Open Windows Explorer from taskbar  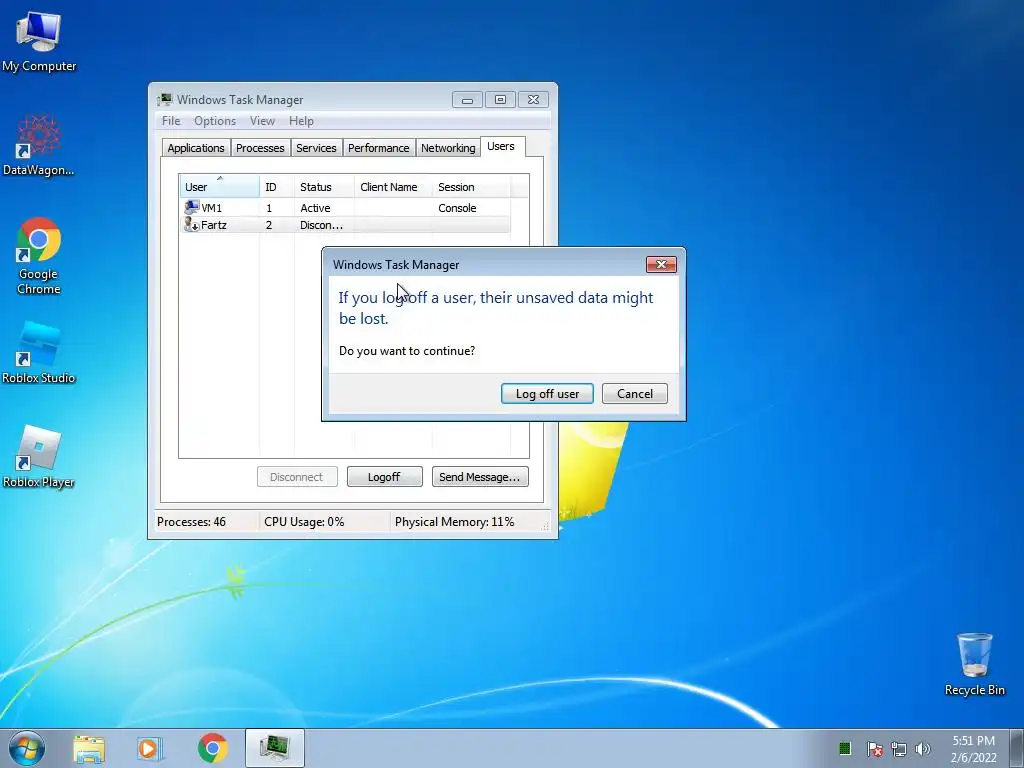click(x=89, y=748)
